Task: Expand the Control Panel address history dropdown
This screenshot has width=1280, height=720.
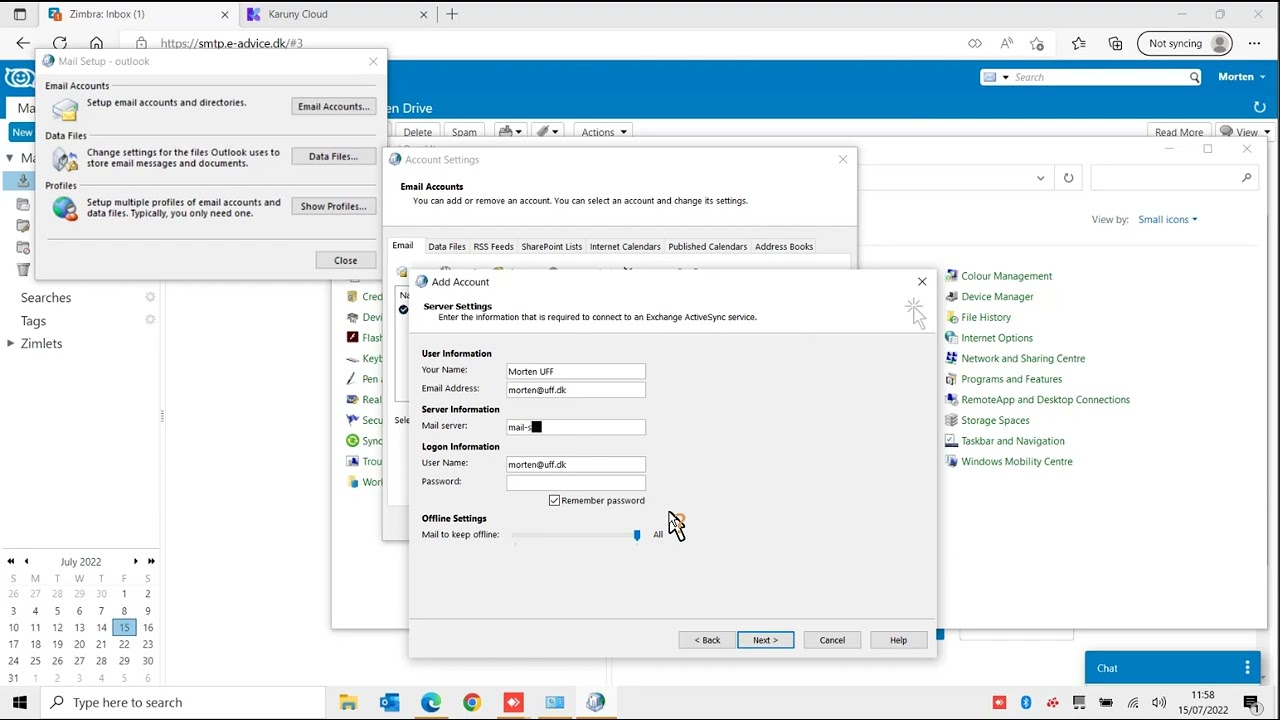Action: 1040,178
